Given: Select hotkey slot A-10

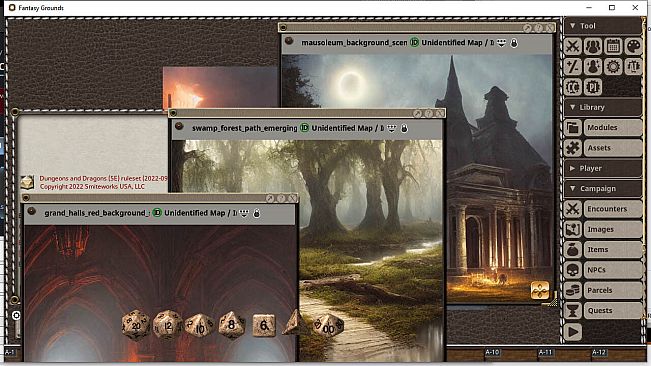Looking at the screenshot, I should [492, 353].
